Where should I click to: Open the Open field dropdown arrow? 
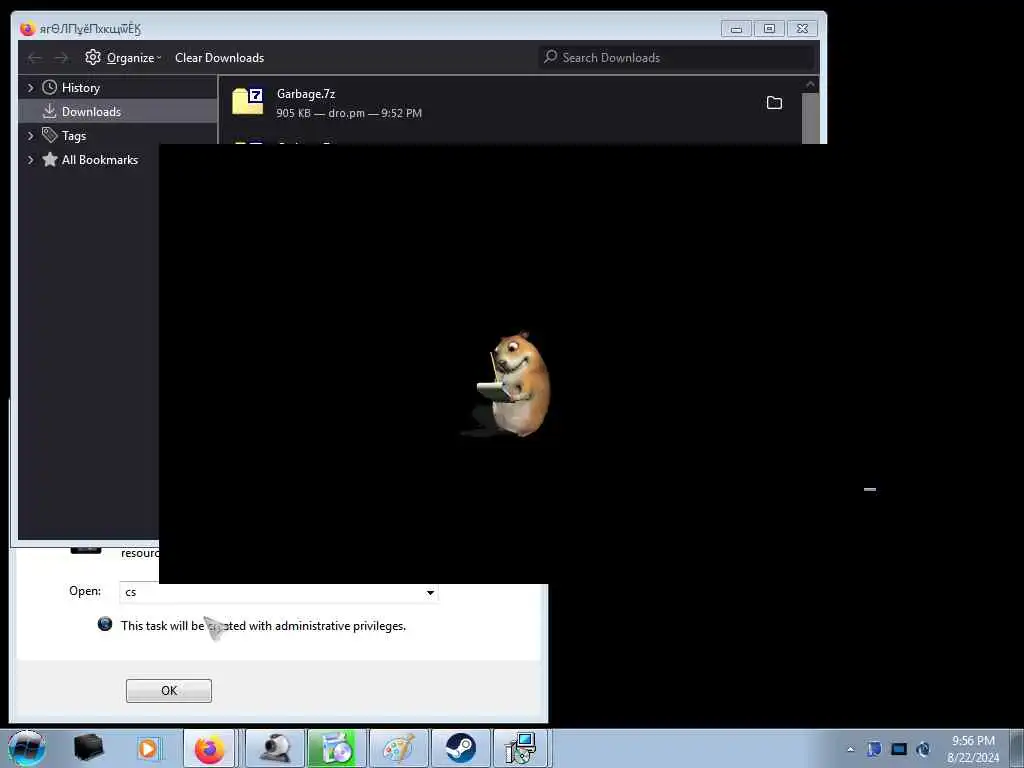click(x=430, y=593)
